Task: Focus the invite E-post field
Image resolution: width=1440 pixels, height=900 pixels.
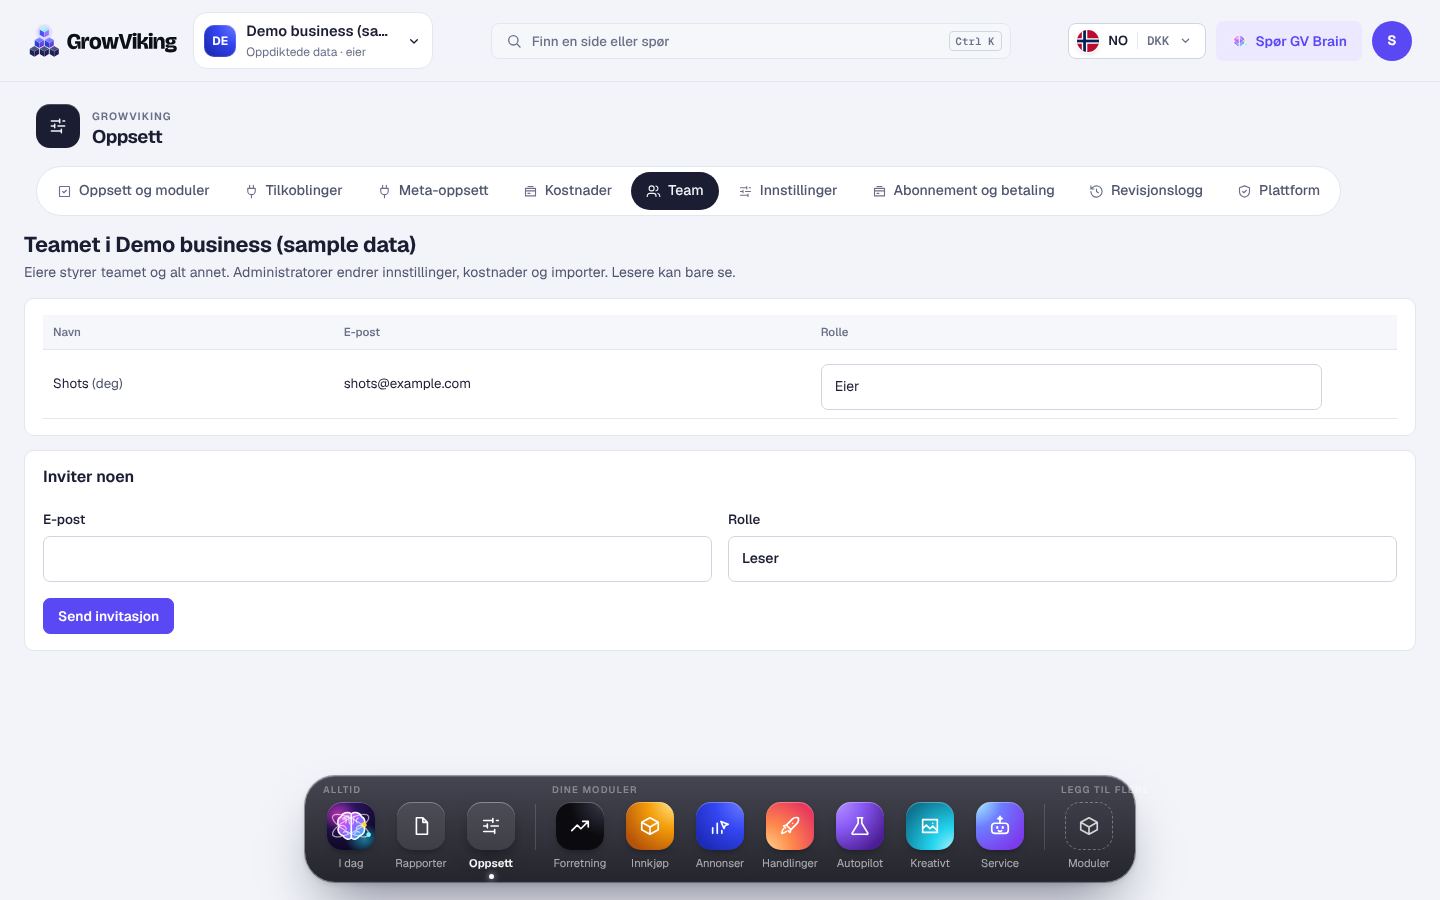Action: 377,559
